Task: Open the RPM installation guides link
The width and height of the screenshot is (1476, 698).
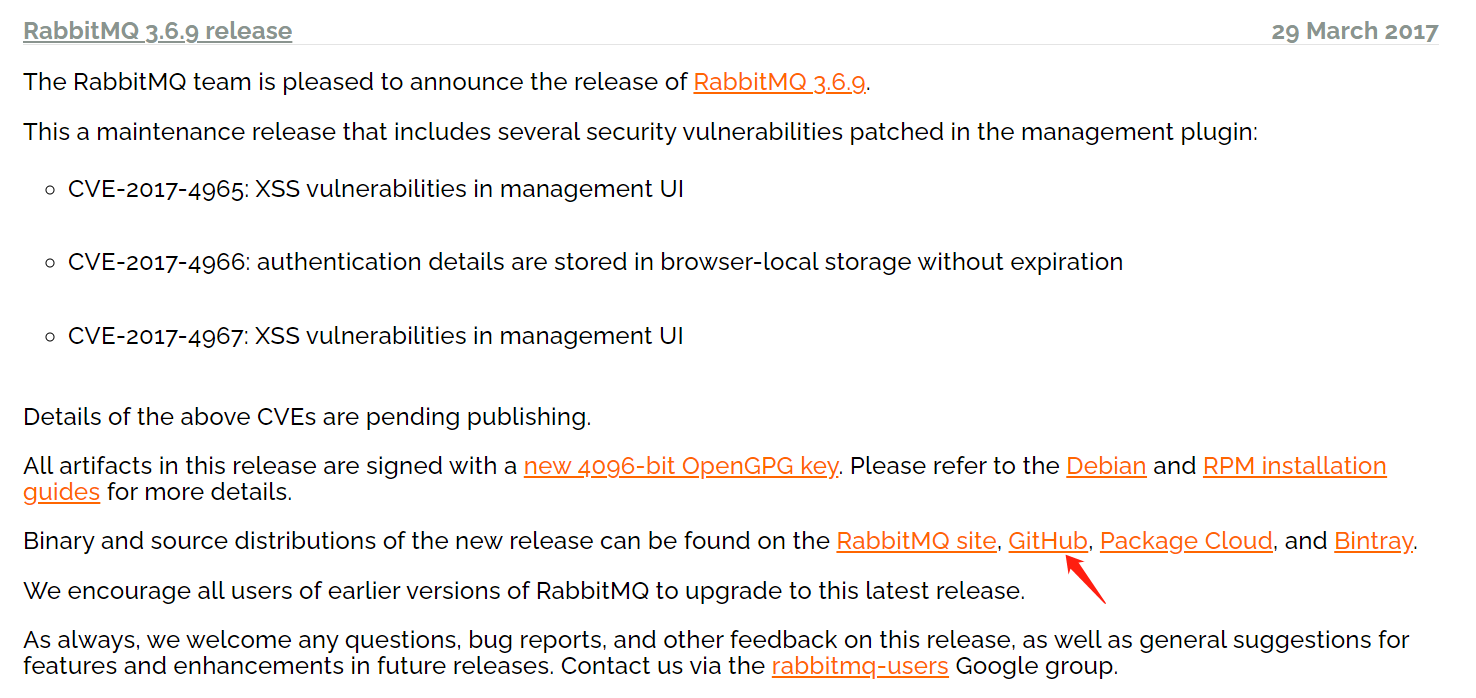Action: (1294, 466)
